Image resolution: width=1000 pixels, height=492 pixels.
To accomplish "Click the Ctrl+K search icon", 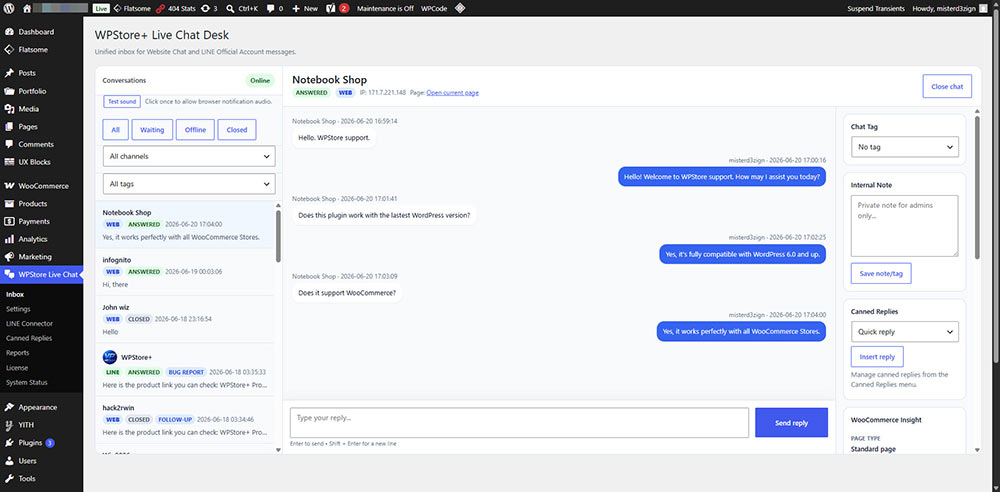I will pos(230,8).
